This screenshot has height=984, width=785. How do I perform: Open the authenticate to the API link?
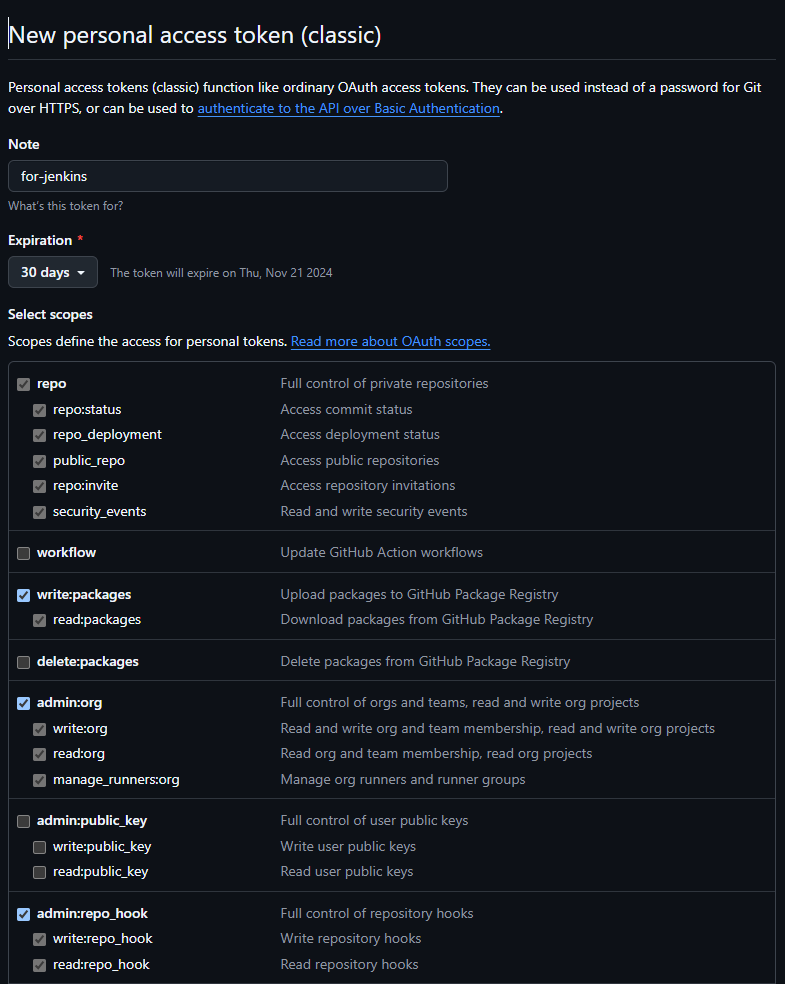coord(349,109)
